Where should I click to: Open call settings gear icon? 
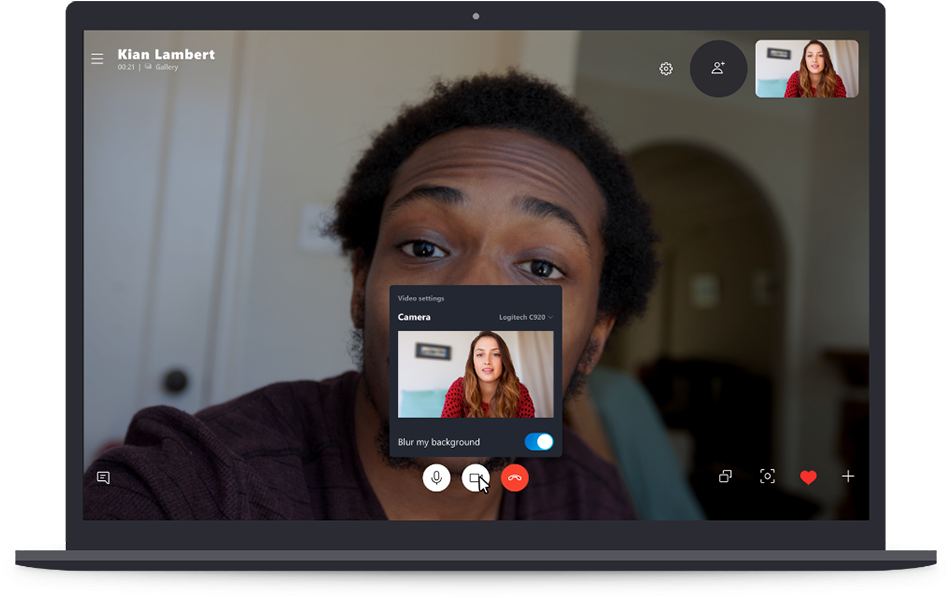(666, 69)
